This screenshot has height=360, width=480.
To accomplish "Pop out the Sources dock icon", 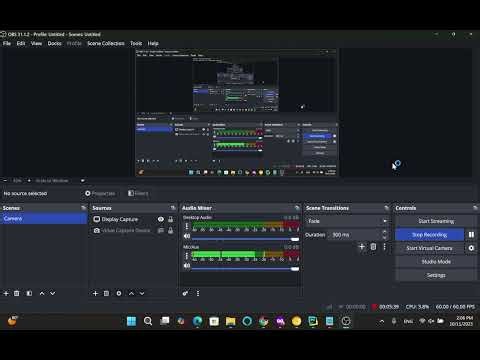I will click(173, 208).
